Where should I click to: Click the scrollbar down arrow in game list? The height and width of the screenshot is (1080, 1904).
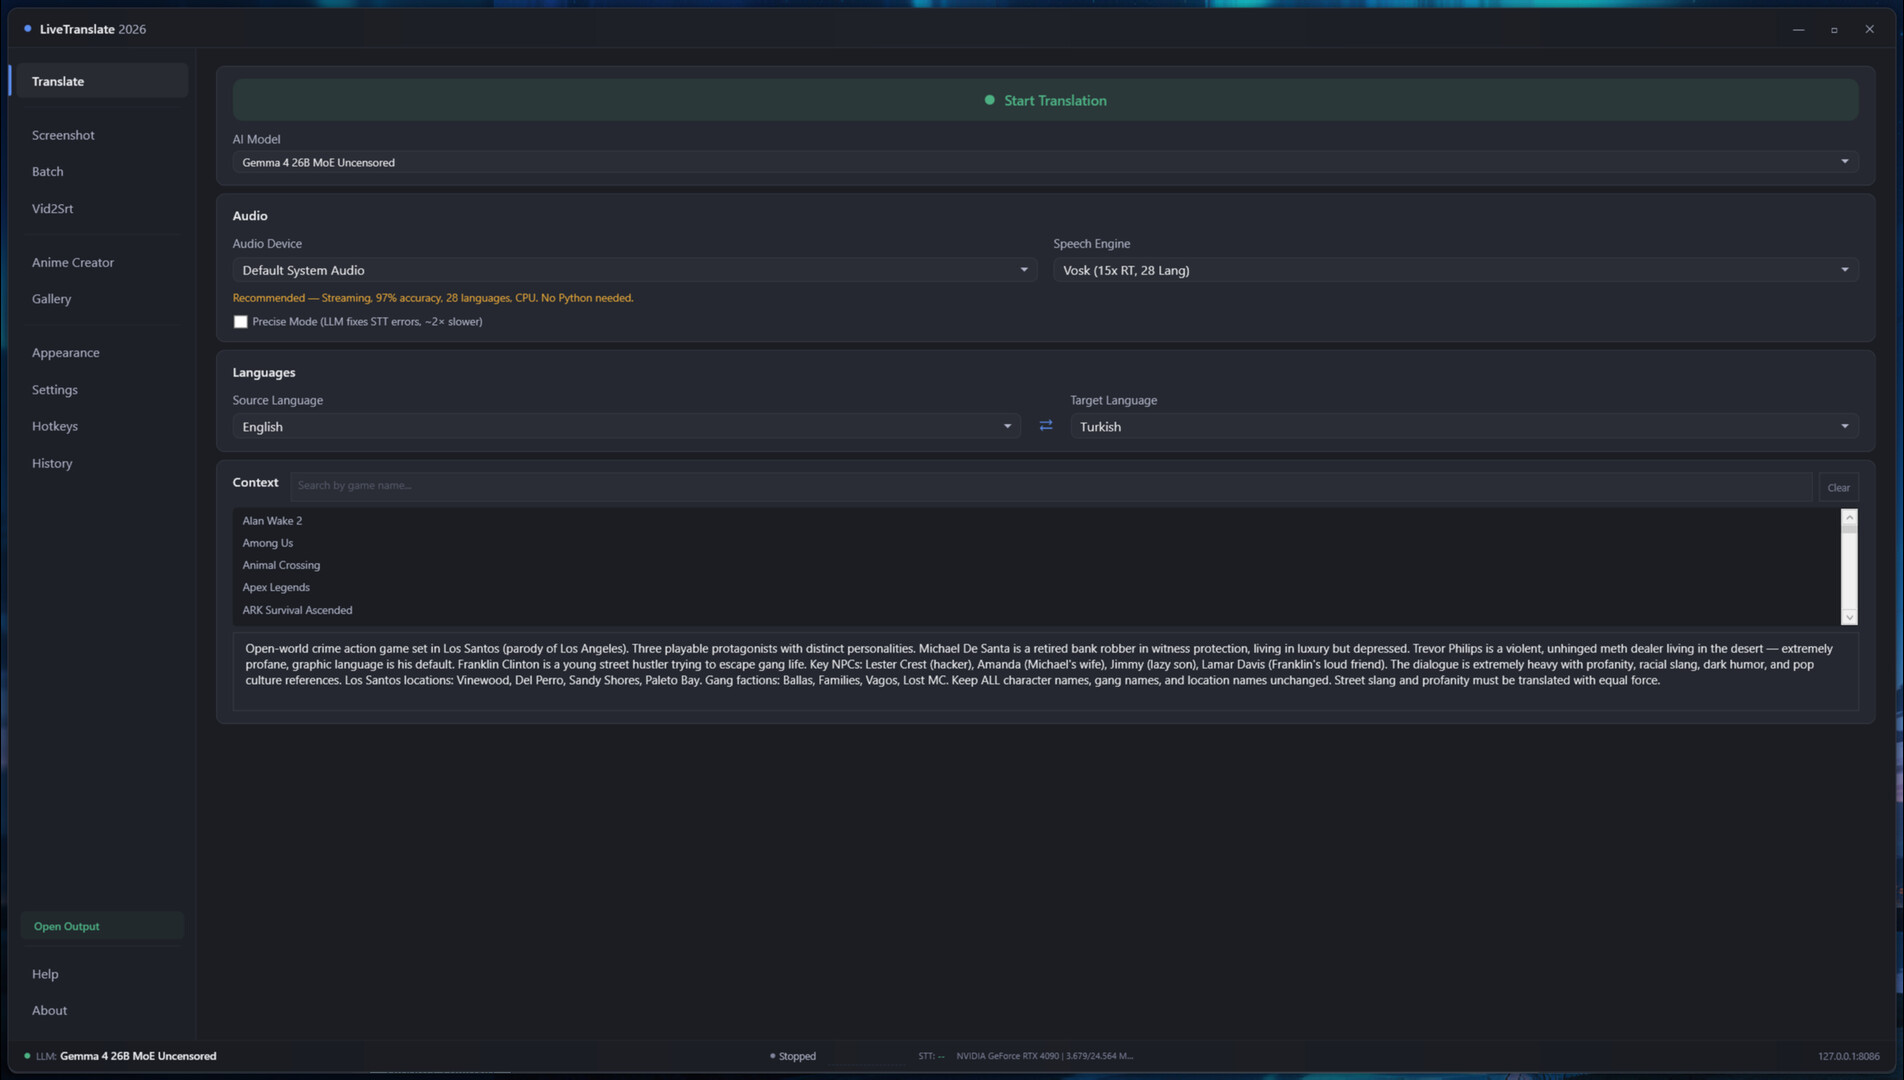pos(1849,617)
